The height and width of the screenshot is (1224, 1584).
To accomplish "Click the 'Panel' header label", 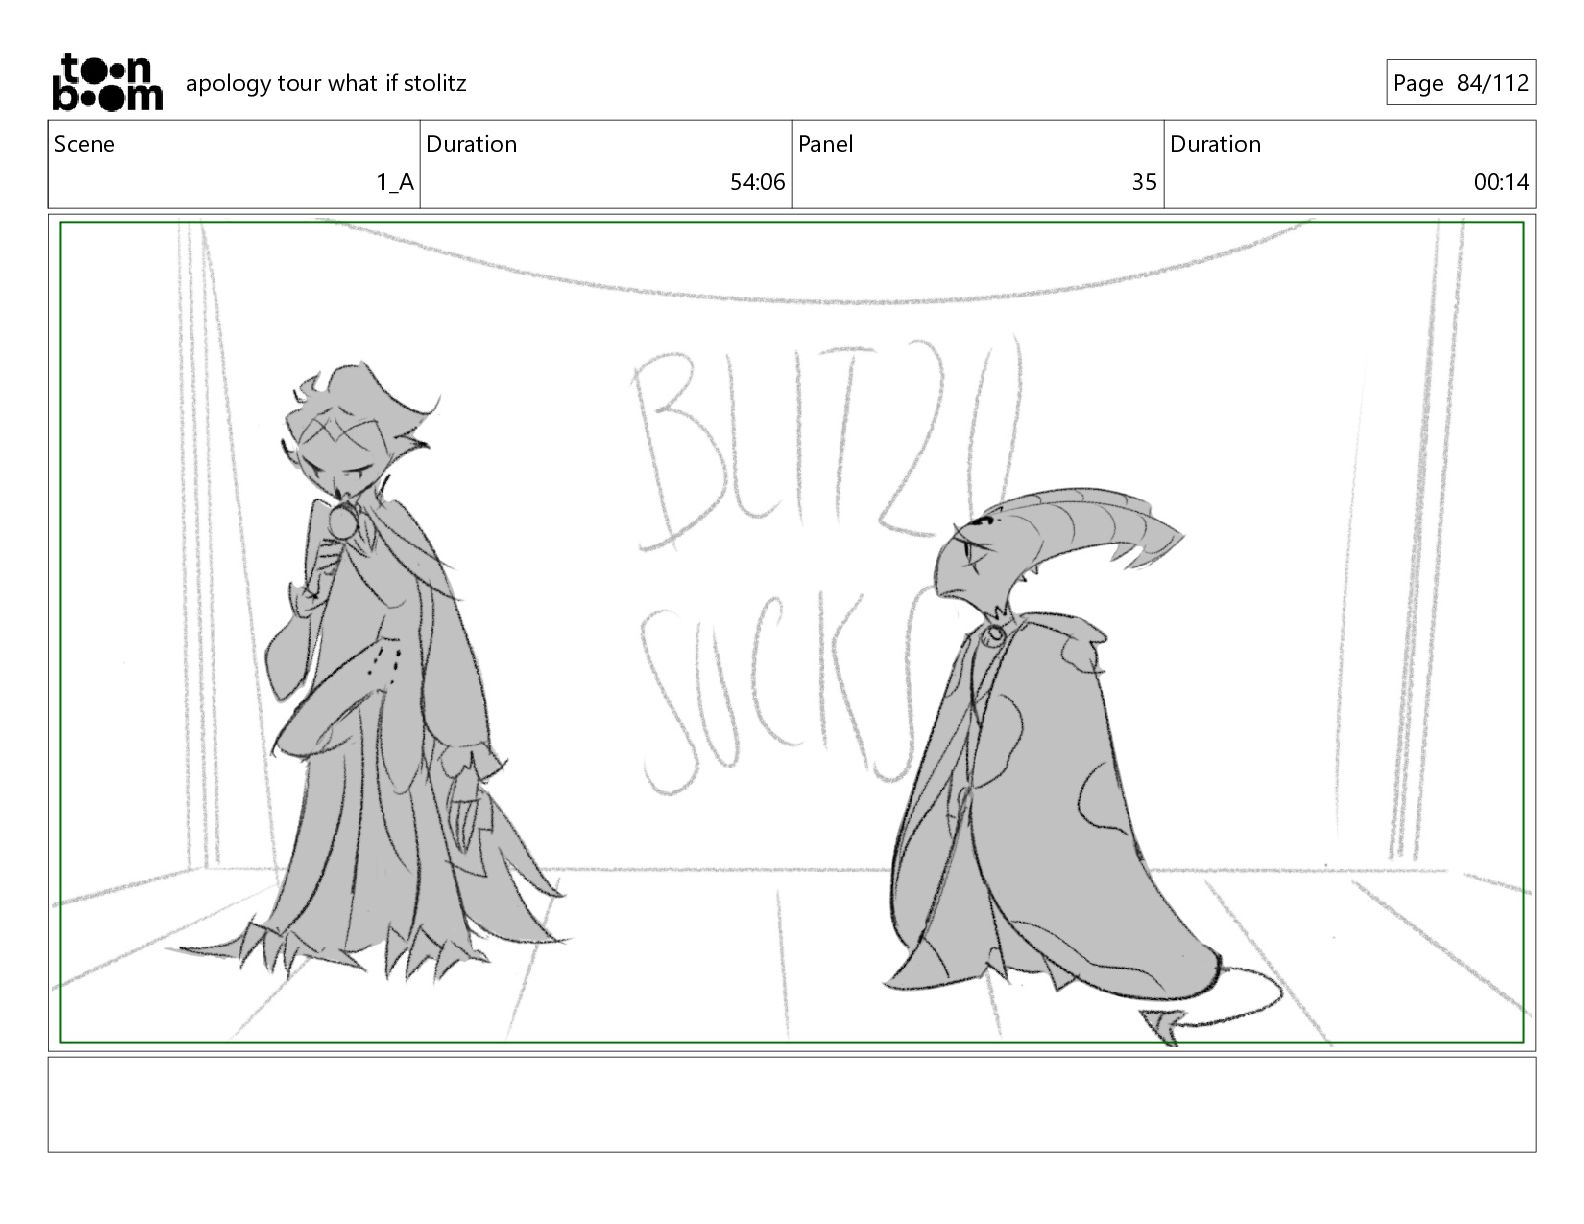I will [x=825, y=144].
